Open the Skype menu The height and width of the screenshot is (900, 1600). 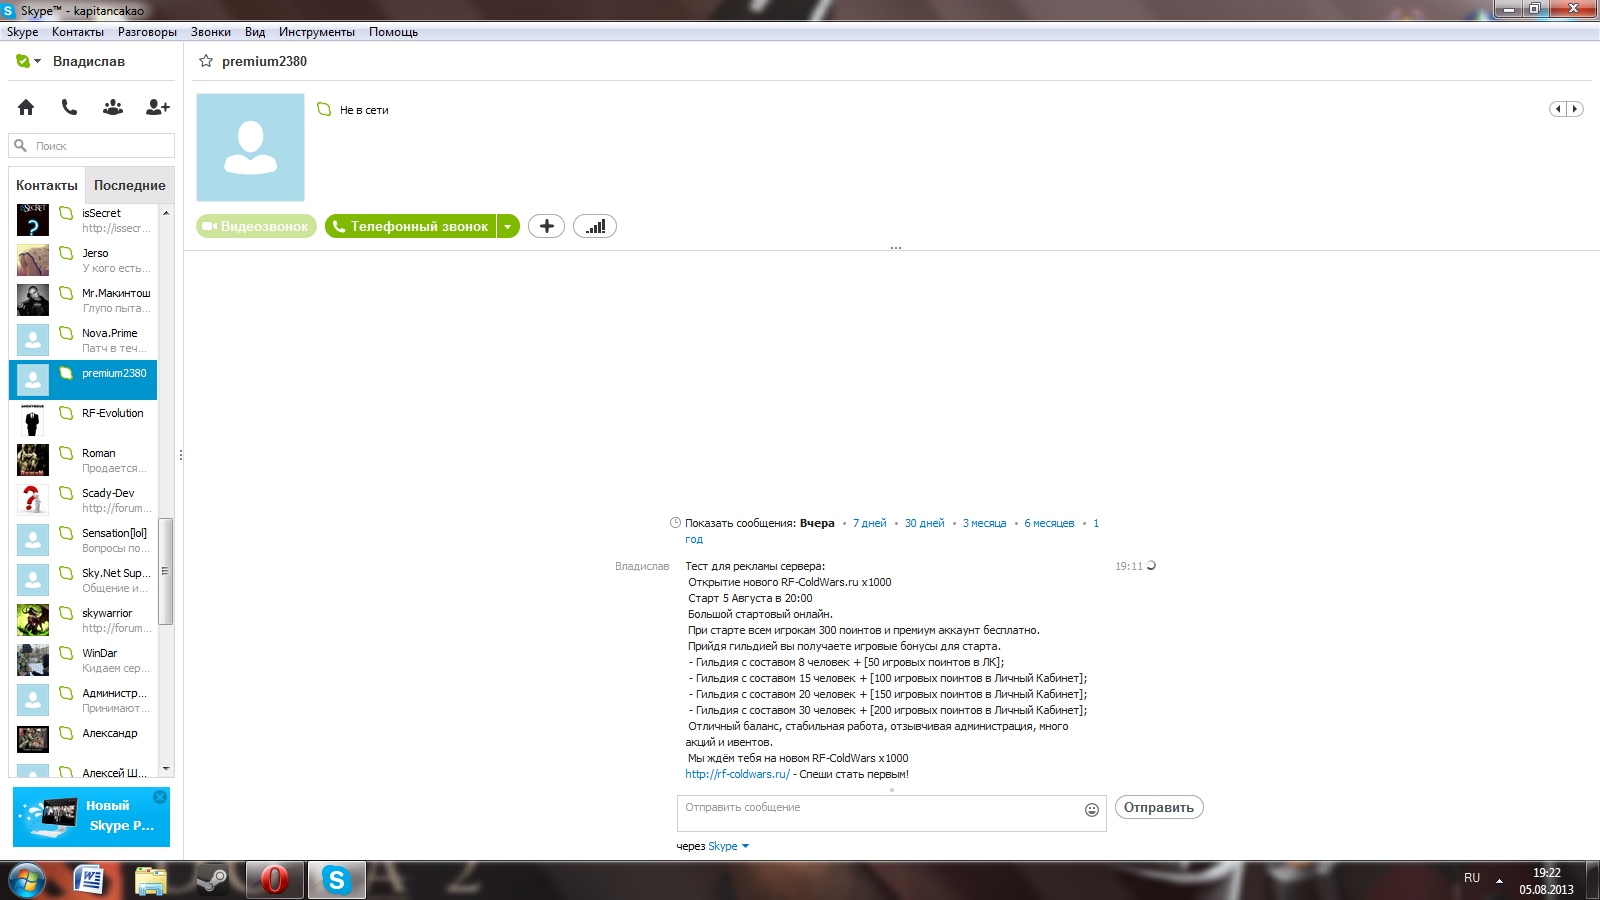point(22,32)
